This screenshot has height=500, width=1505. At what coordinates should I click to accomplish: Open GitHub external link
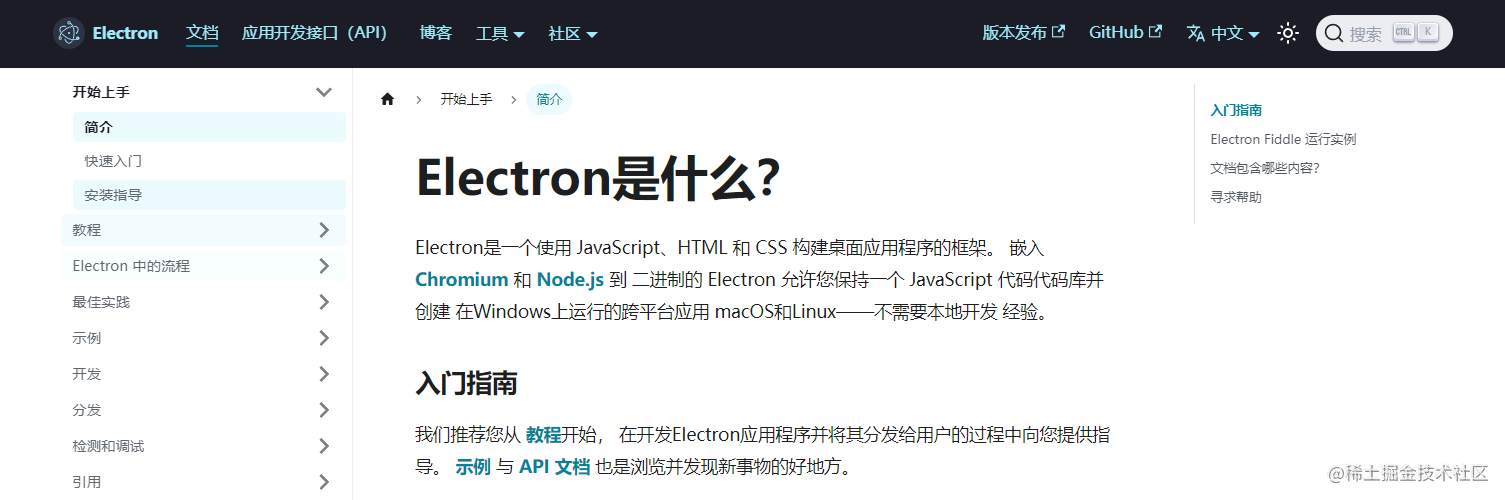pos(1125,32)
